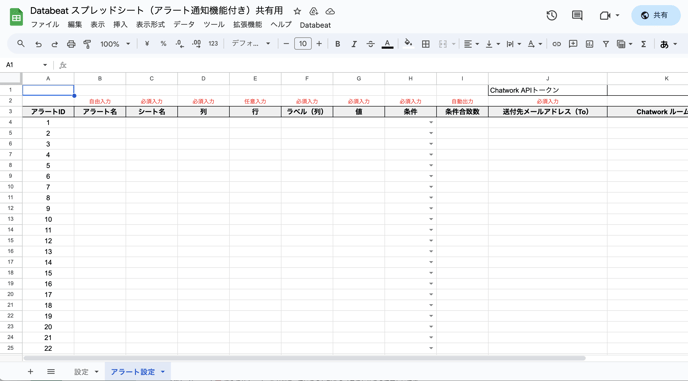688x381 pixels.
Task: Select the paint format roller tool
Action: click(87, 44)
